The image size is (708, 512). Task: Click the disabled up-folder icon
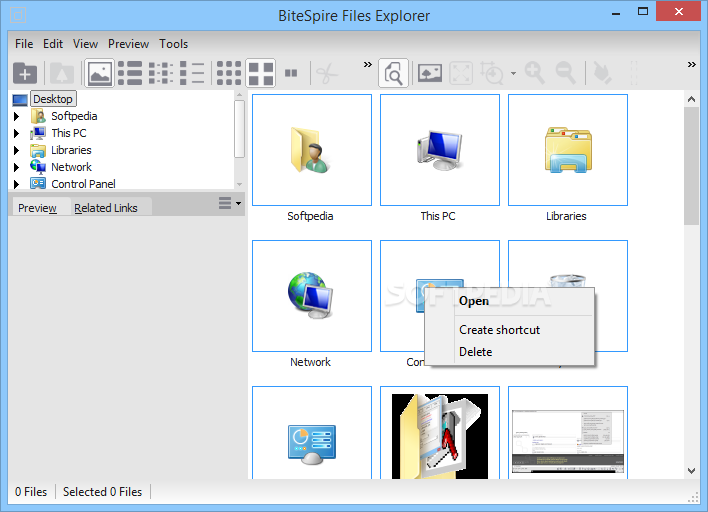tap(62, 73)
